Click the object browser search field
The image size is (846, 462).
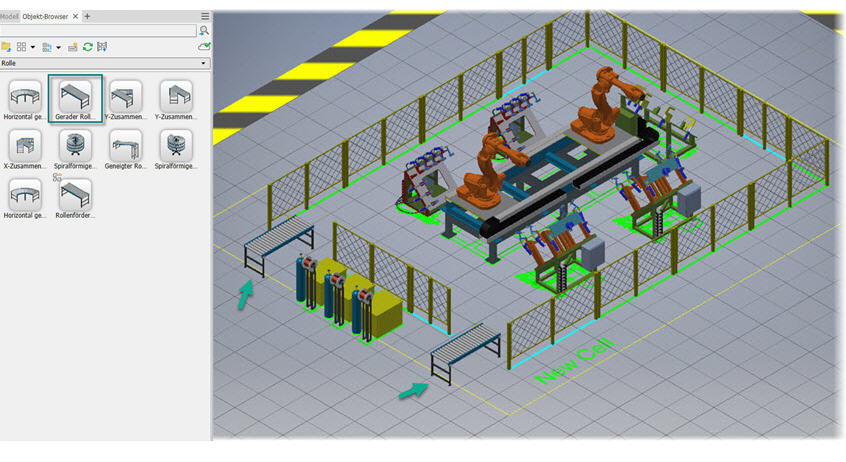pyautogui.click(x=98, y=30)
